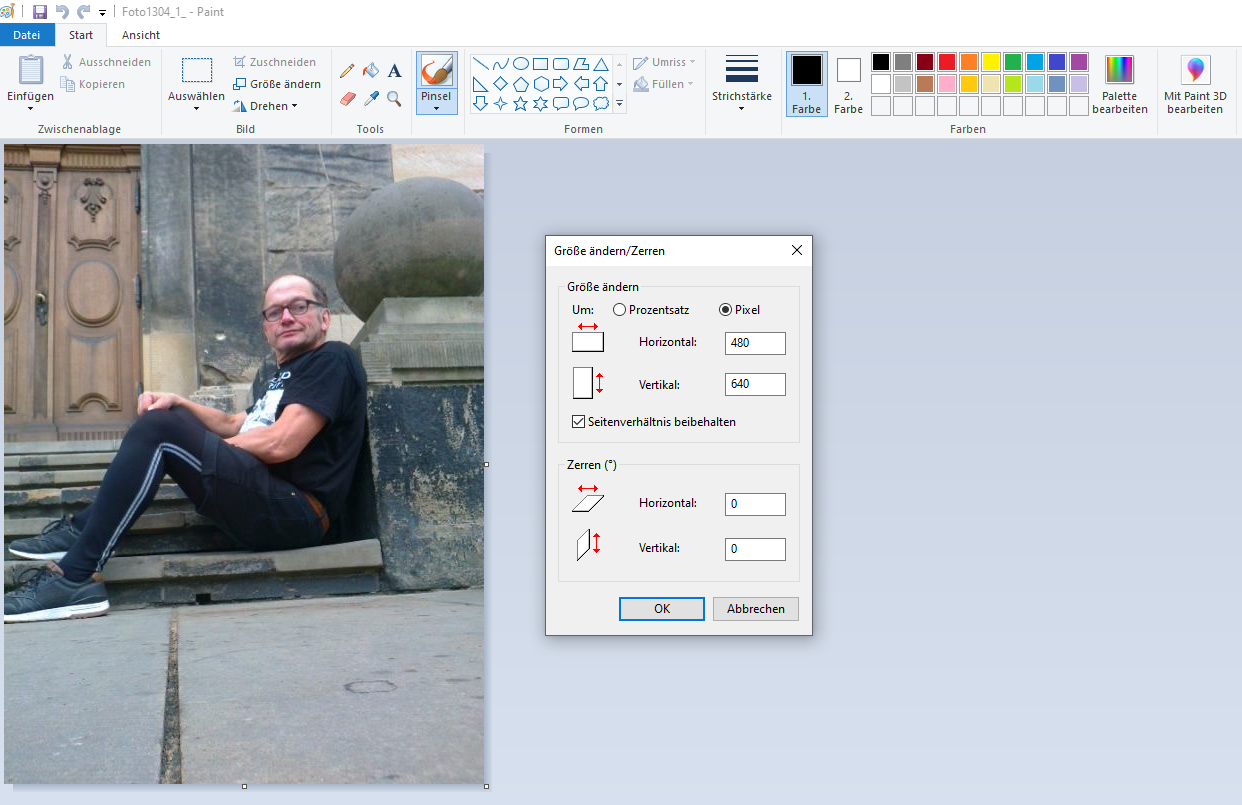
Task: Click the Horizontal resize input field
Action: pyautogui.click(x=755, y=344)
